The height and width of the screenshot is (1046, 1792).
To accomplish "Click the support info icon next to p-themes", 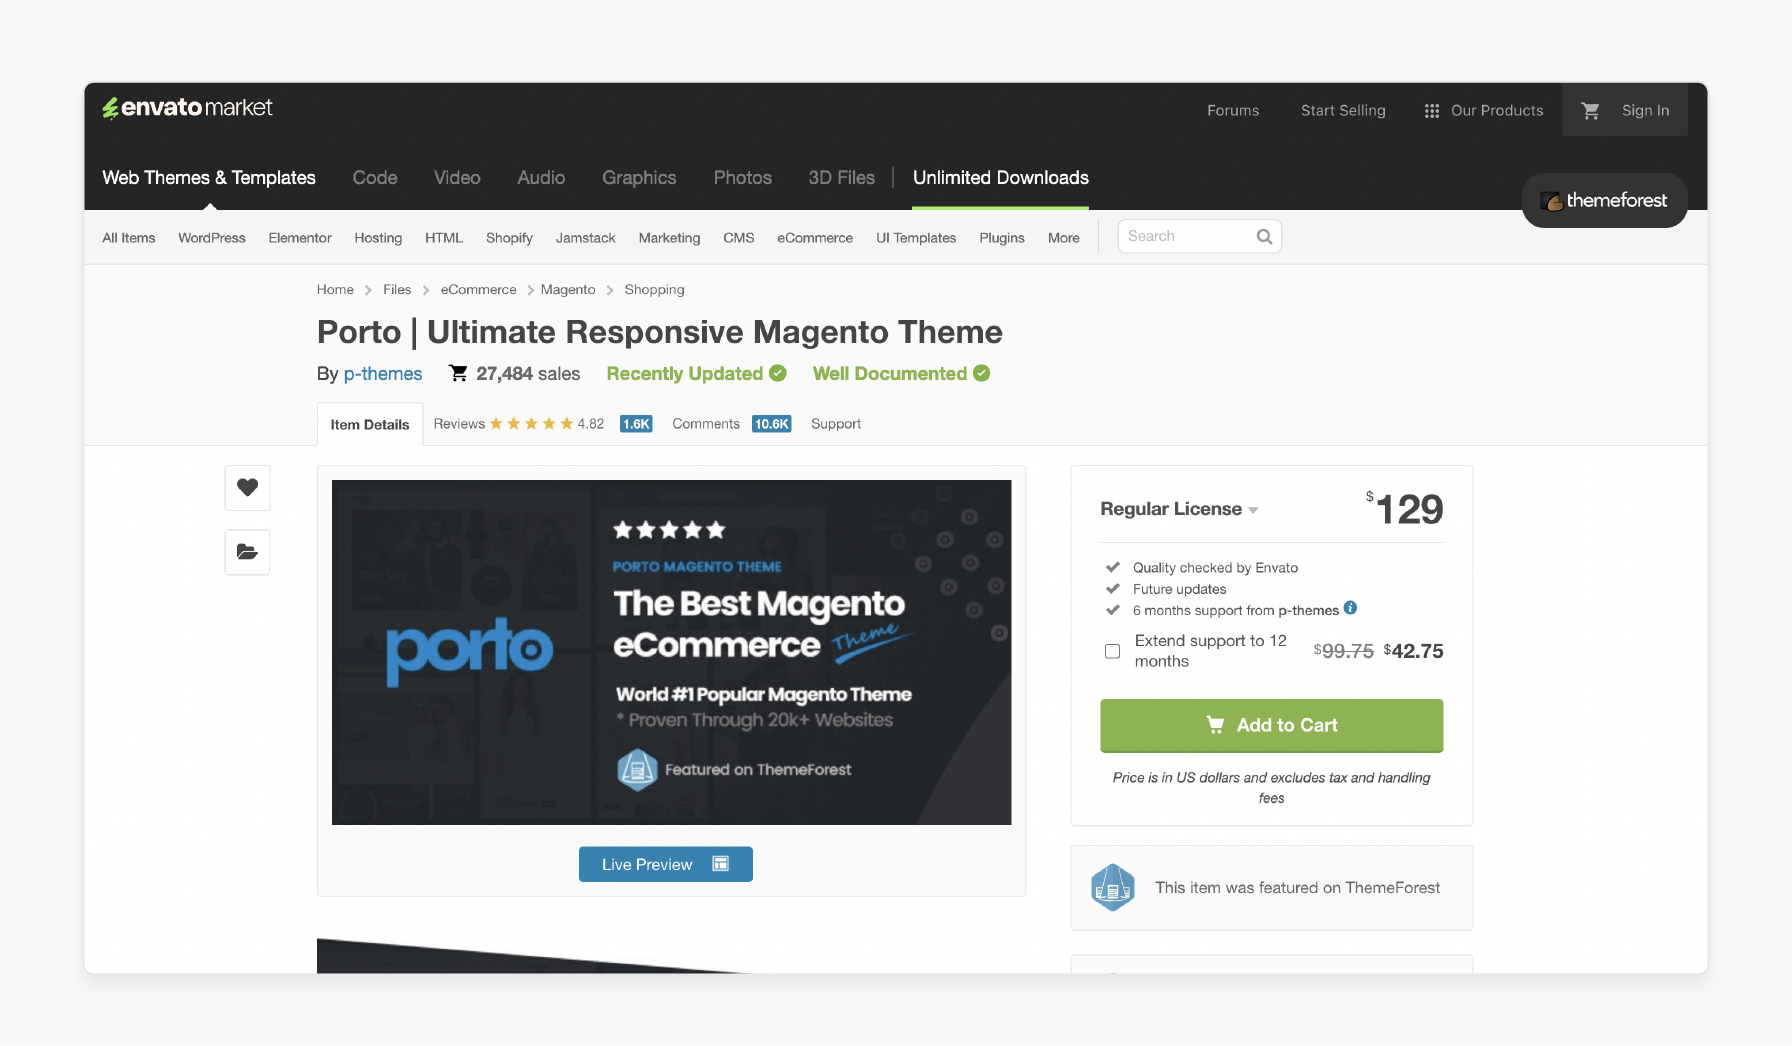I will (x=1350, y=608).
